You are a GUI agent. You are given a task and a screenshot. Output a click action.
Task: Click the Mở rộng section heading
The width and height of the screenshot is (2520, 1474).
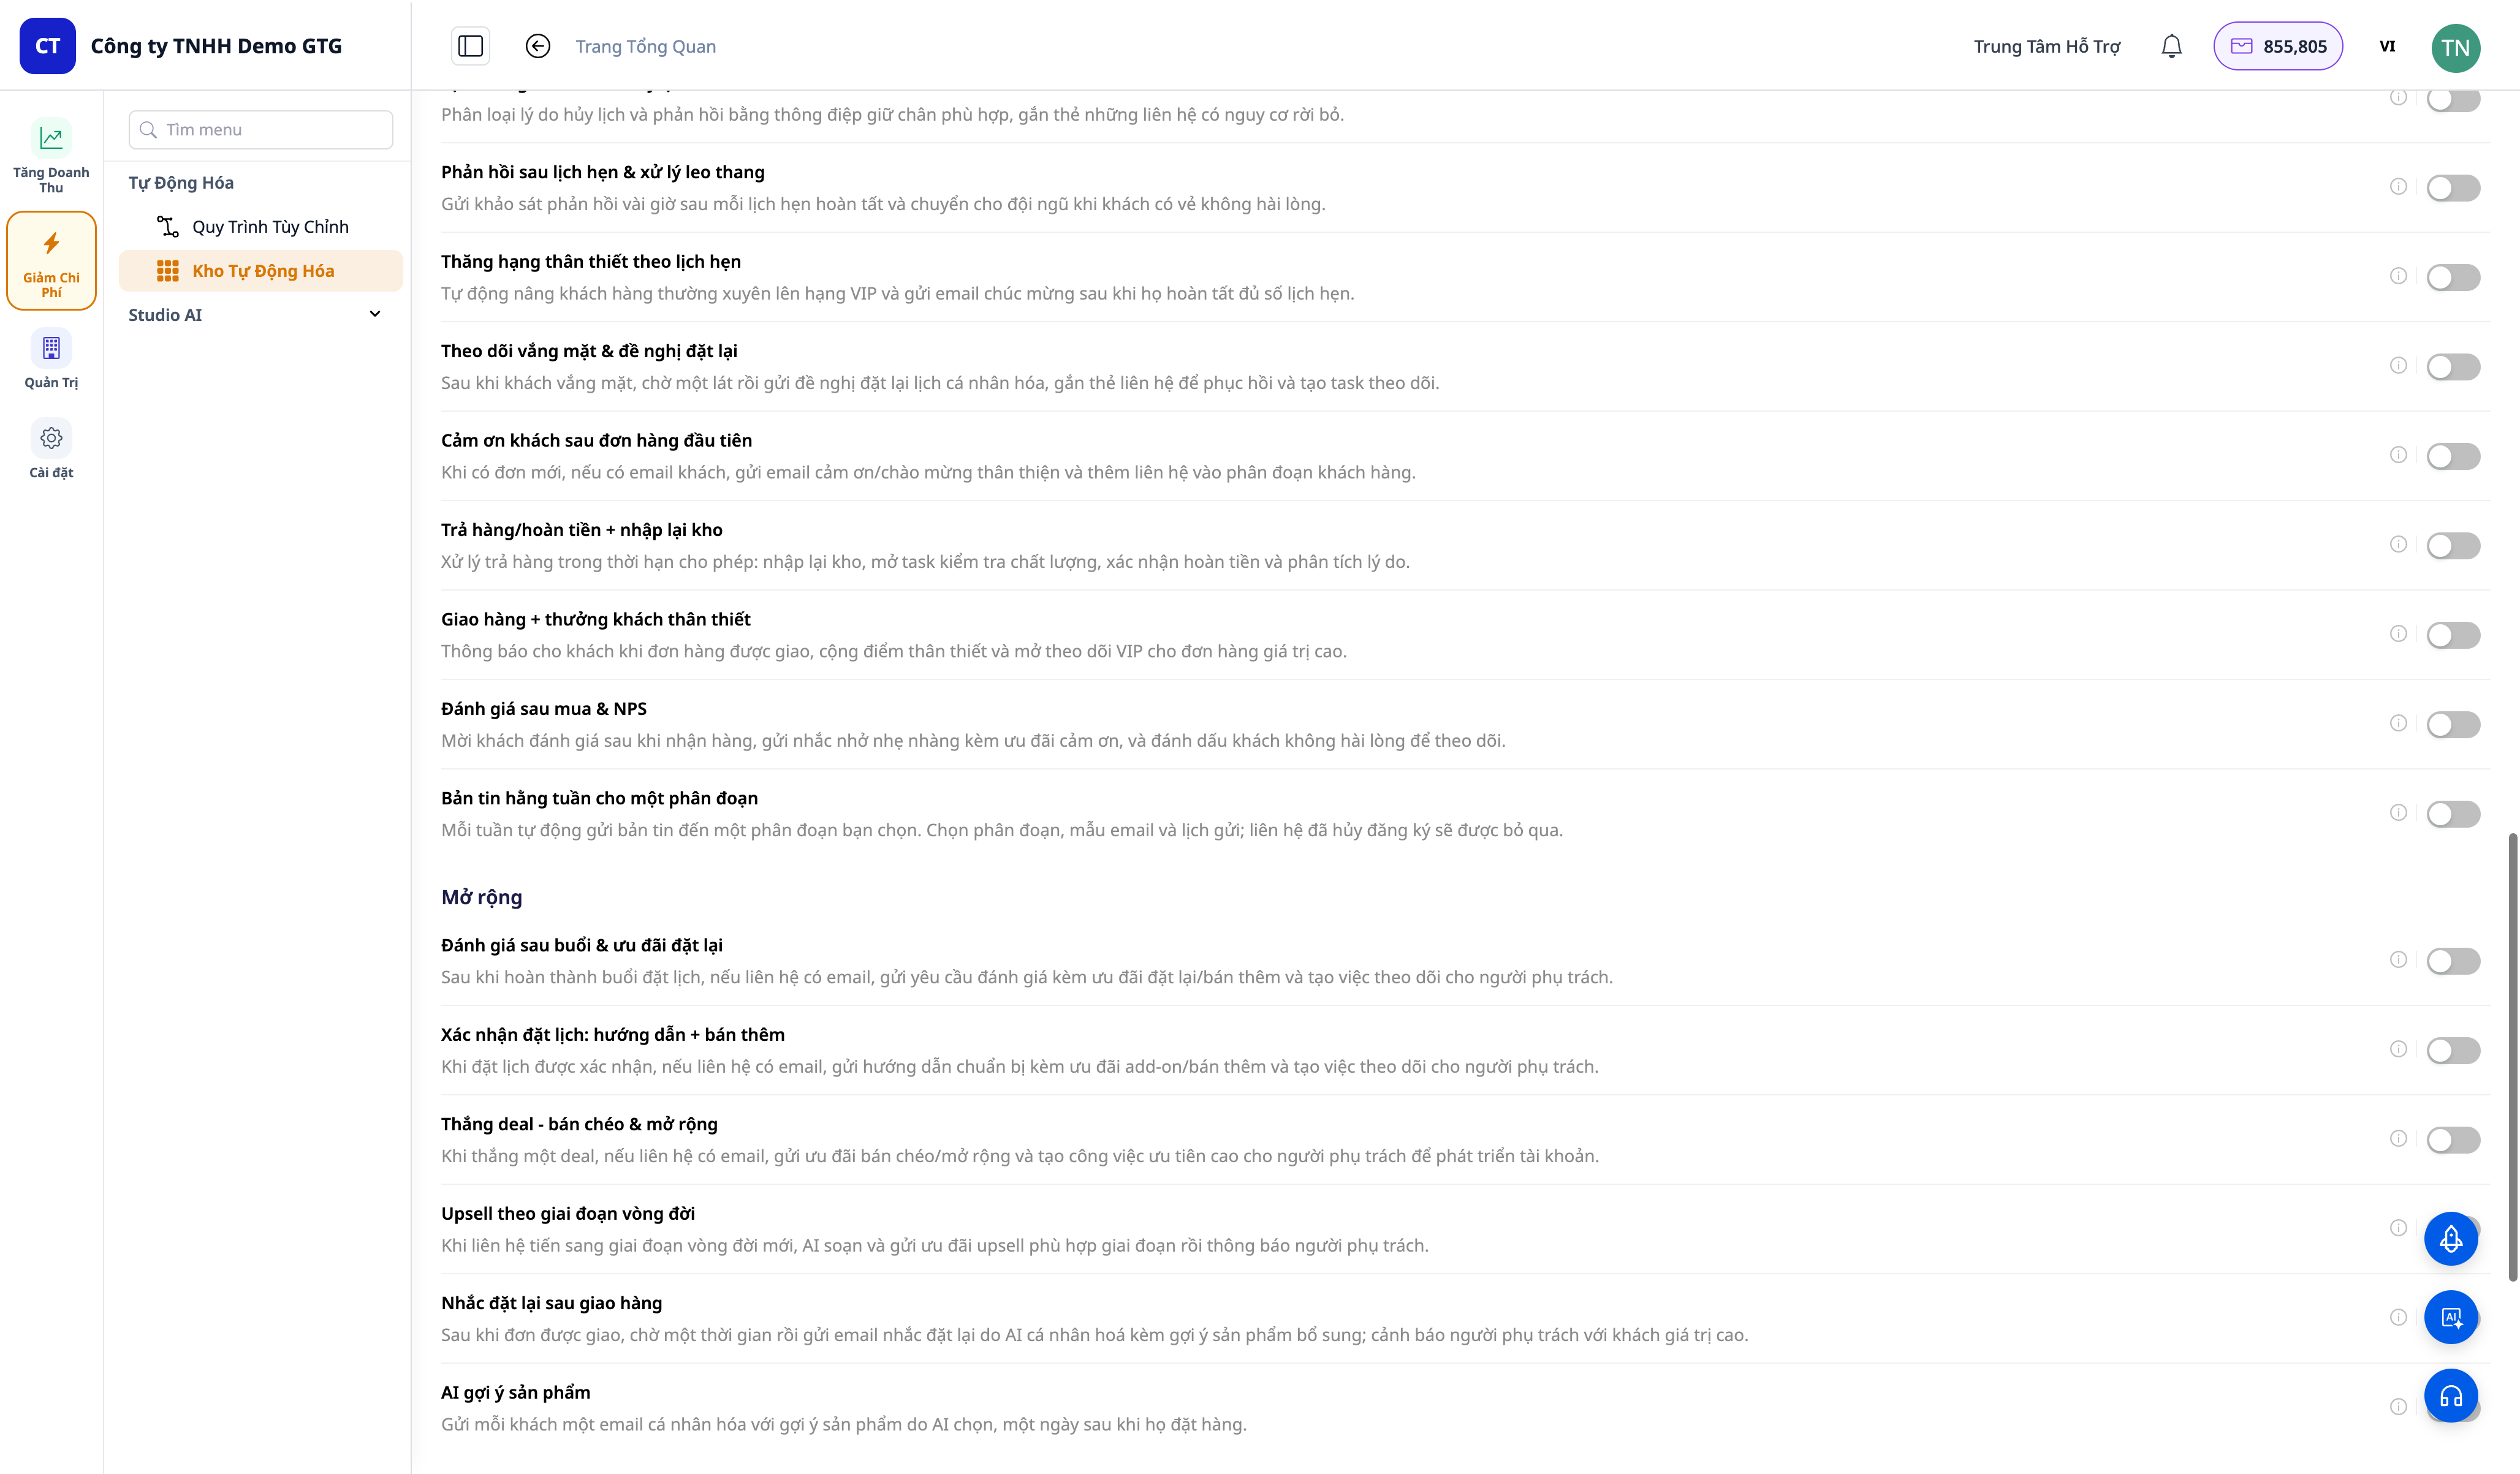pos(482,897)
